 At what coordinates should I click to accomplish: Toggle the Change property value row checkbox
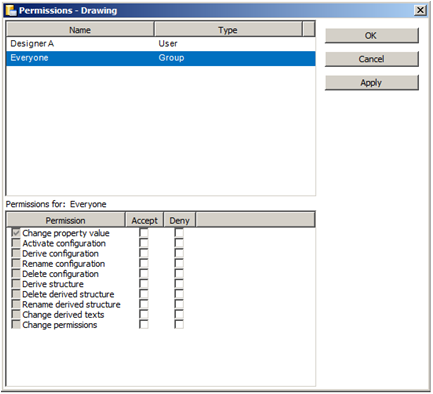pos(16,232)
